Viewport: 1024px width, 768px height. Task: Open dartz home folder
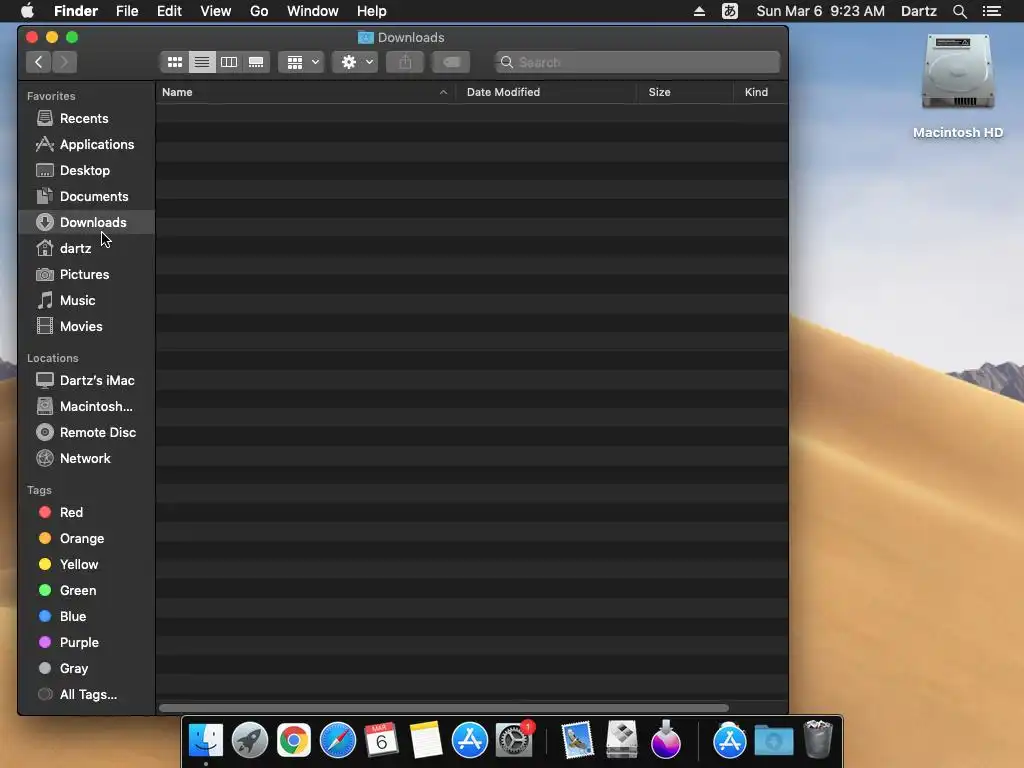[86, 249]
